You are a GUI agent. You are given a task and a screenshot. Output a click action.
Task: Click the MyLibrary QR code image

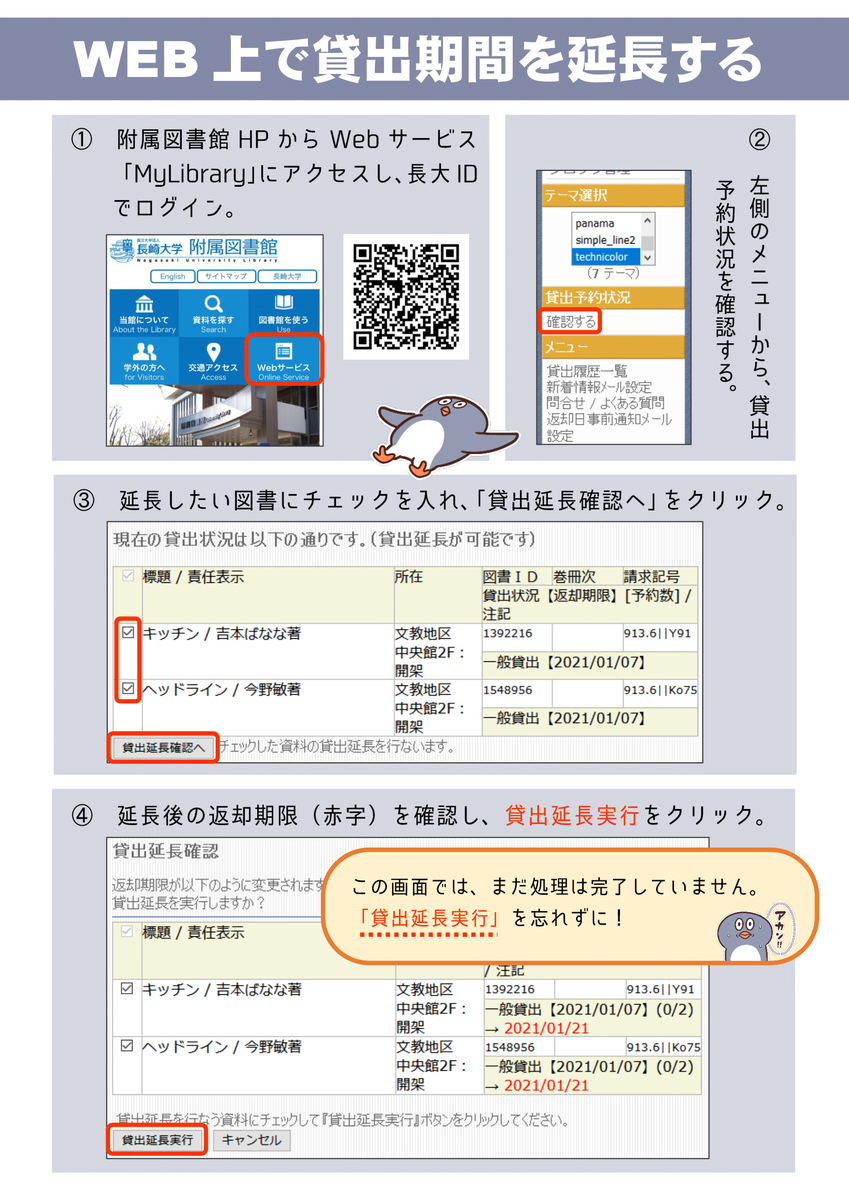click(x=406, y=297)
